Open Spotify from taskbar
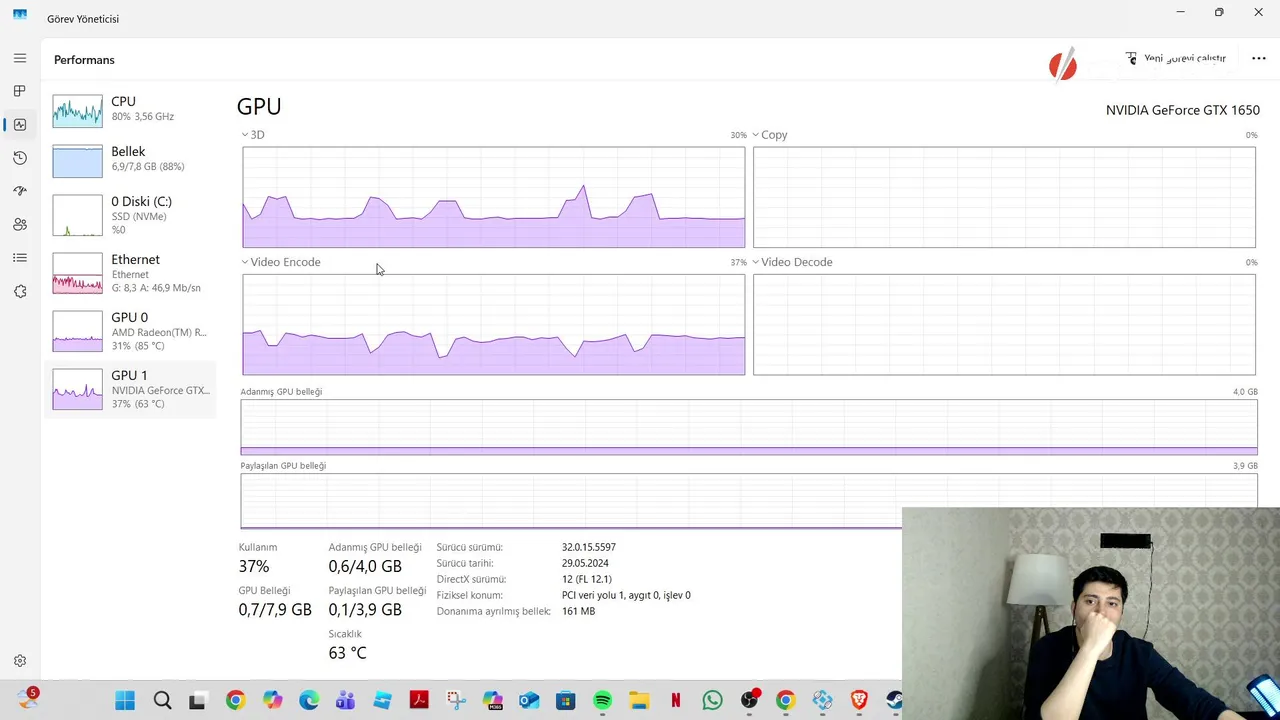1280x720 pixels. coord(602,701)
